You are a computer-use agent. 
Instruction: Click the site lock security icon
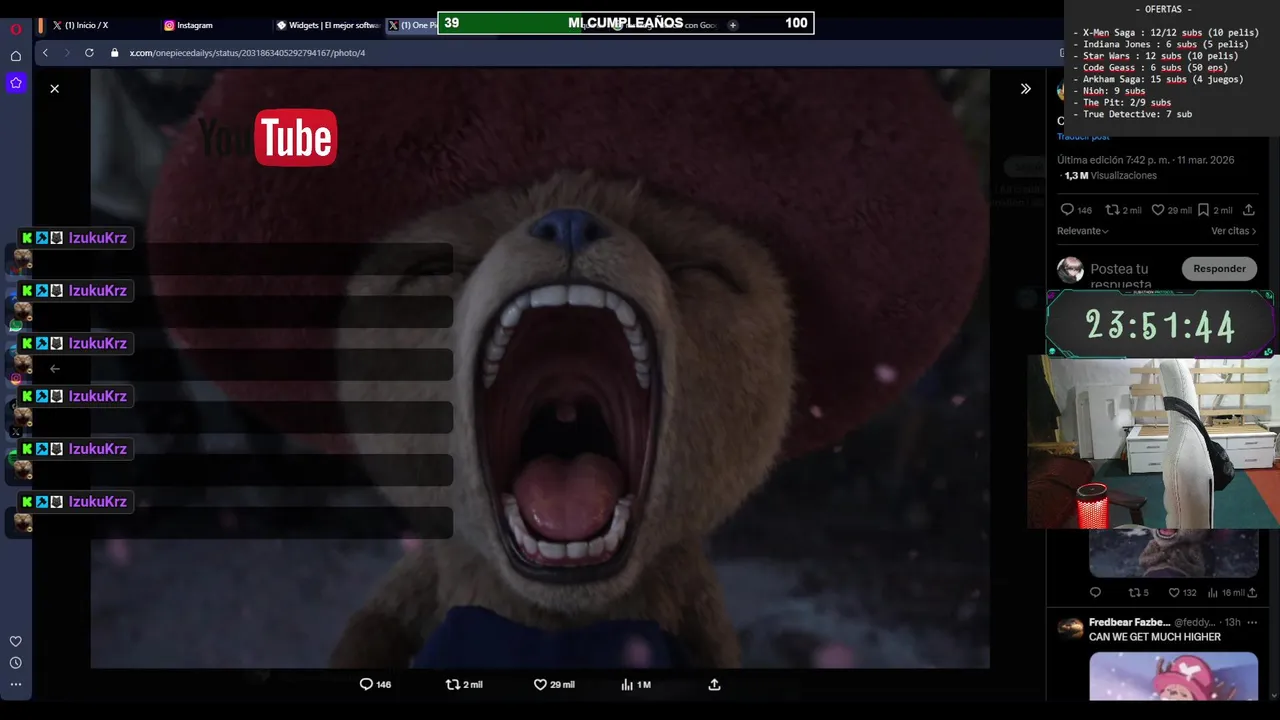[x=115, y=53]
